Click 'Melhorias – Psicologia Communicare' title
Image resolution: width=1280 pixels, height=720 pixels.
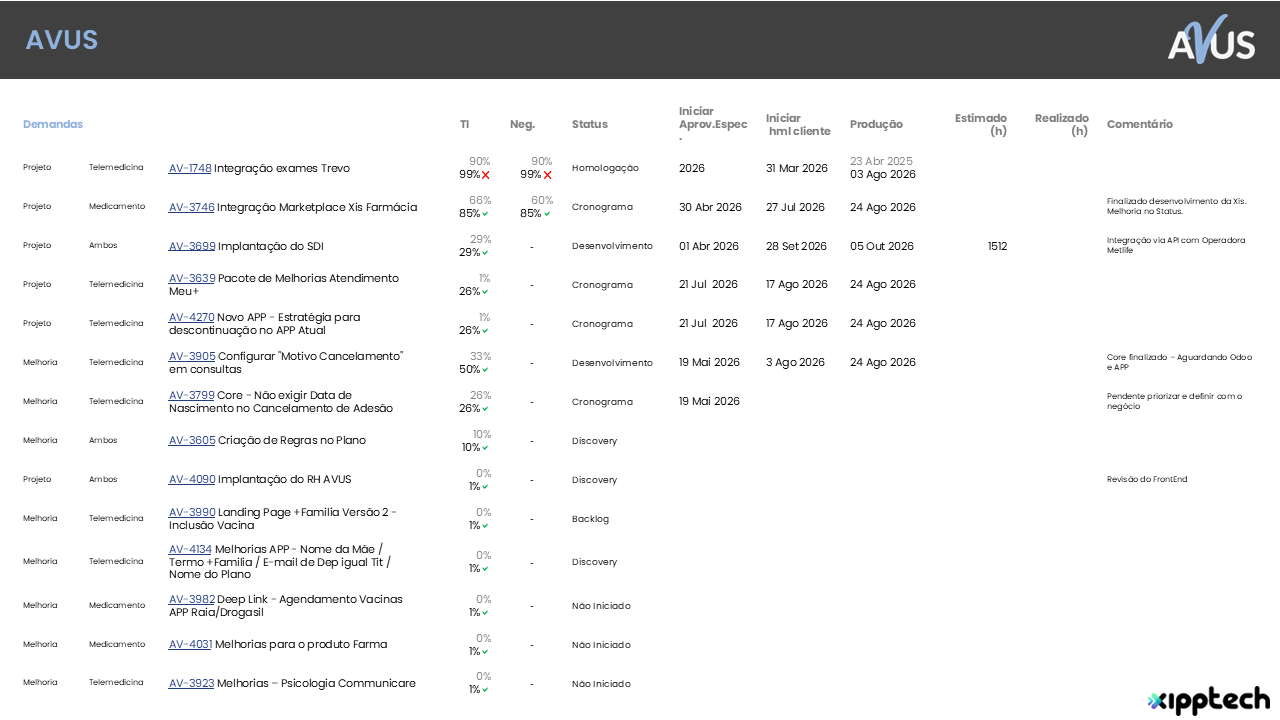click(316, 683)
